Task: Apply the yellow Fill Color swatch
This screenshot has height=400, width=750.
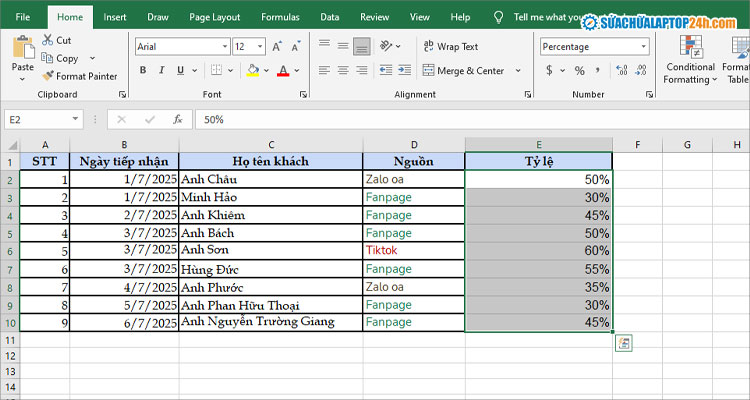Action: pyautogui.click(x=253, y=71)
